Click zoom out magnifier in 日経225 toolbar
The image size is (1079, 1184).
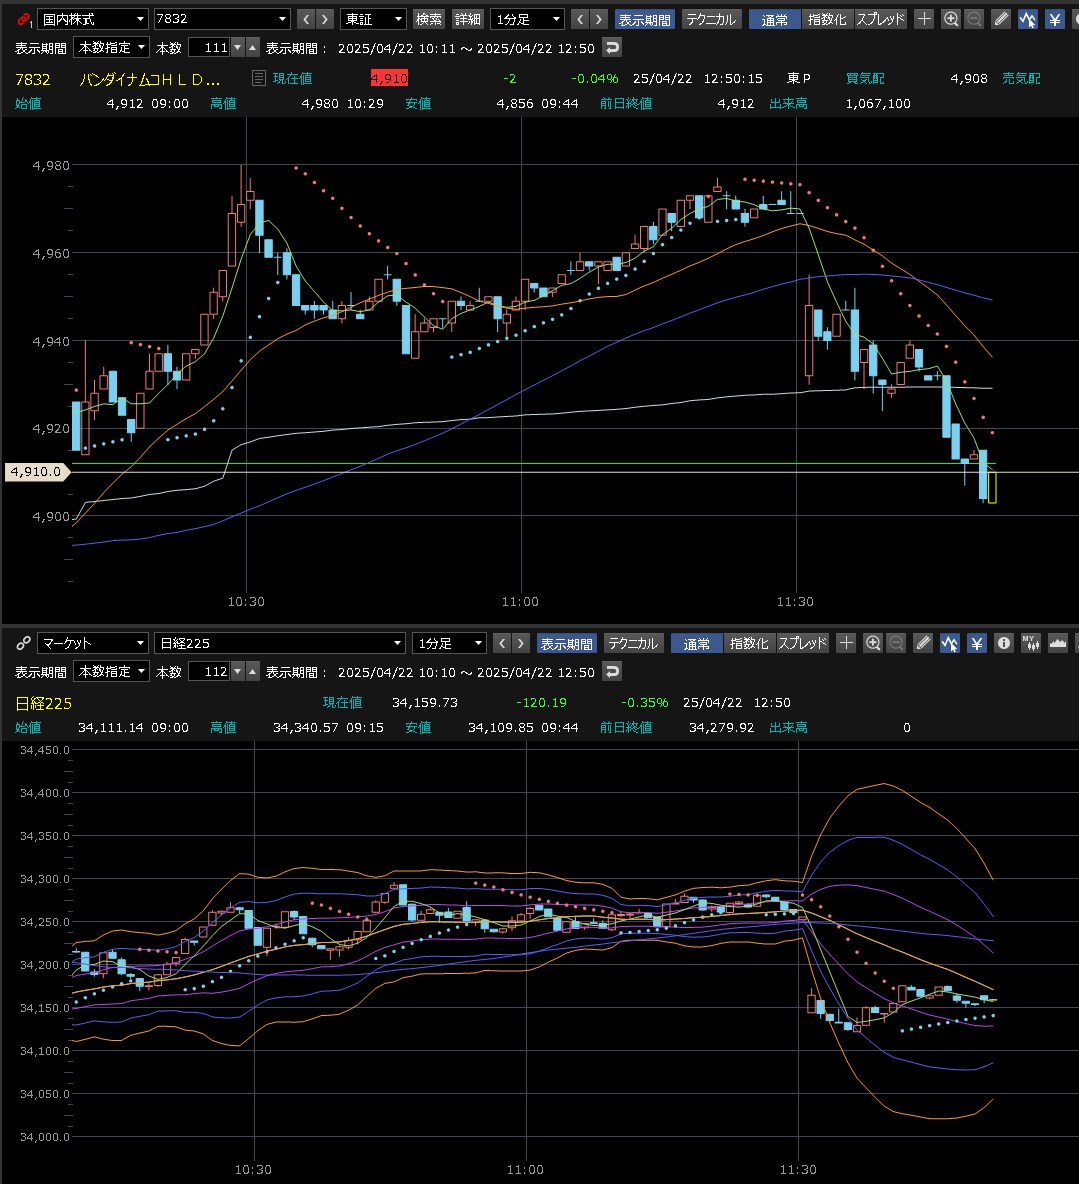pyautogui.click(x=896, y=643)
